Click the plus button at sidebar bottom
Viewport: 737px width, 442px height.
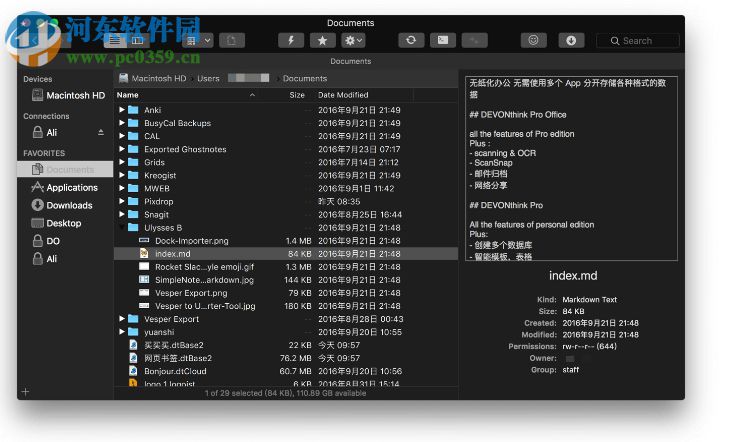click(x=25, y=392)
